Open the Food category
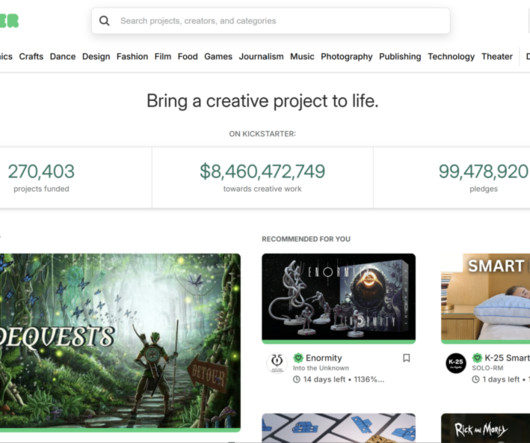Screen dimensions: 530x443 coord(188,56)
